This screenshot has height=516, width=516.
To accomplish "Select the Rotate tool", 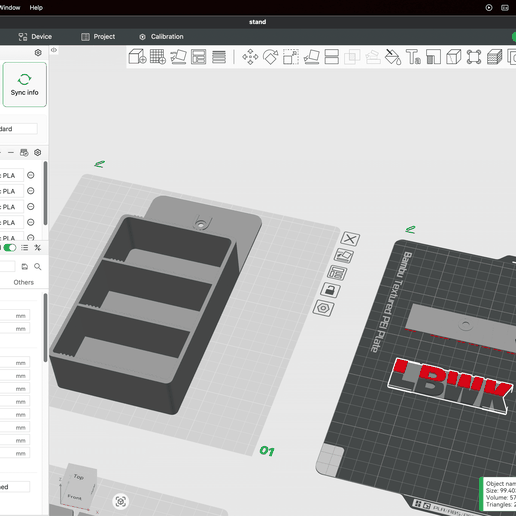I will (270, 57).
